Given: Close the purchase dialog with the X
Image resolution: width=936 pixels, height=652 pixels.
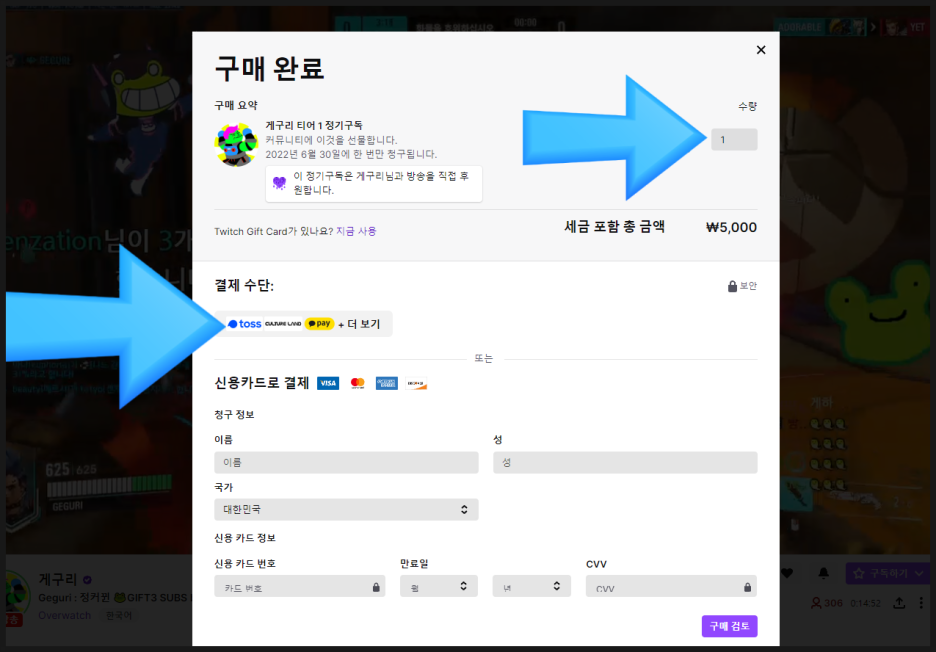Looking at the screenshot, I should click(760, 50).
